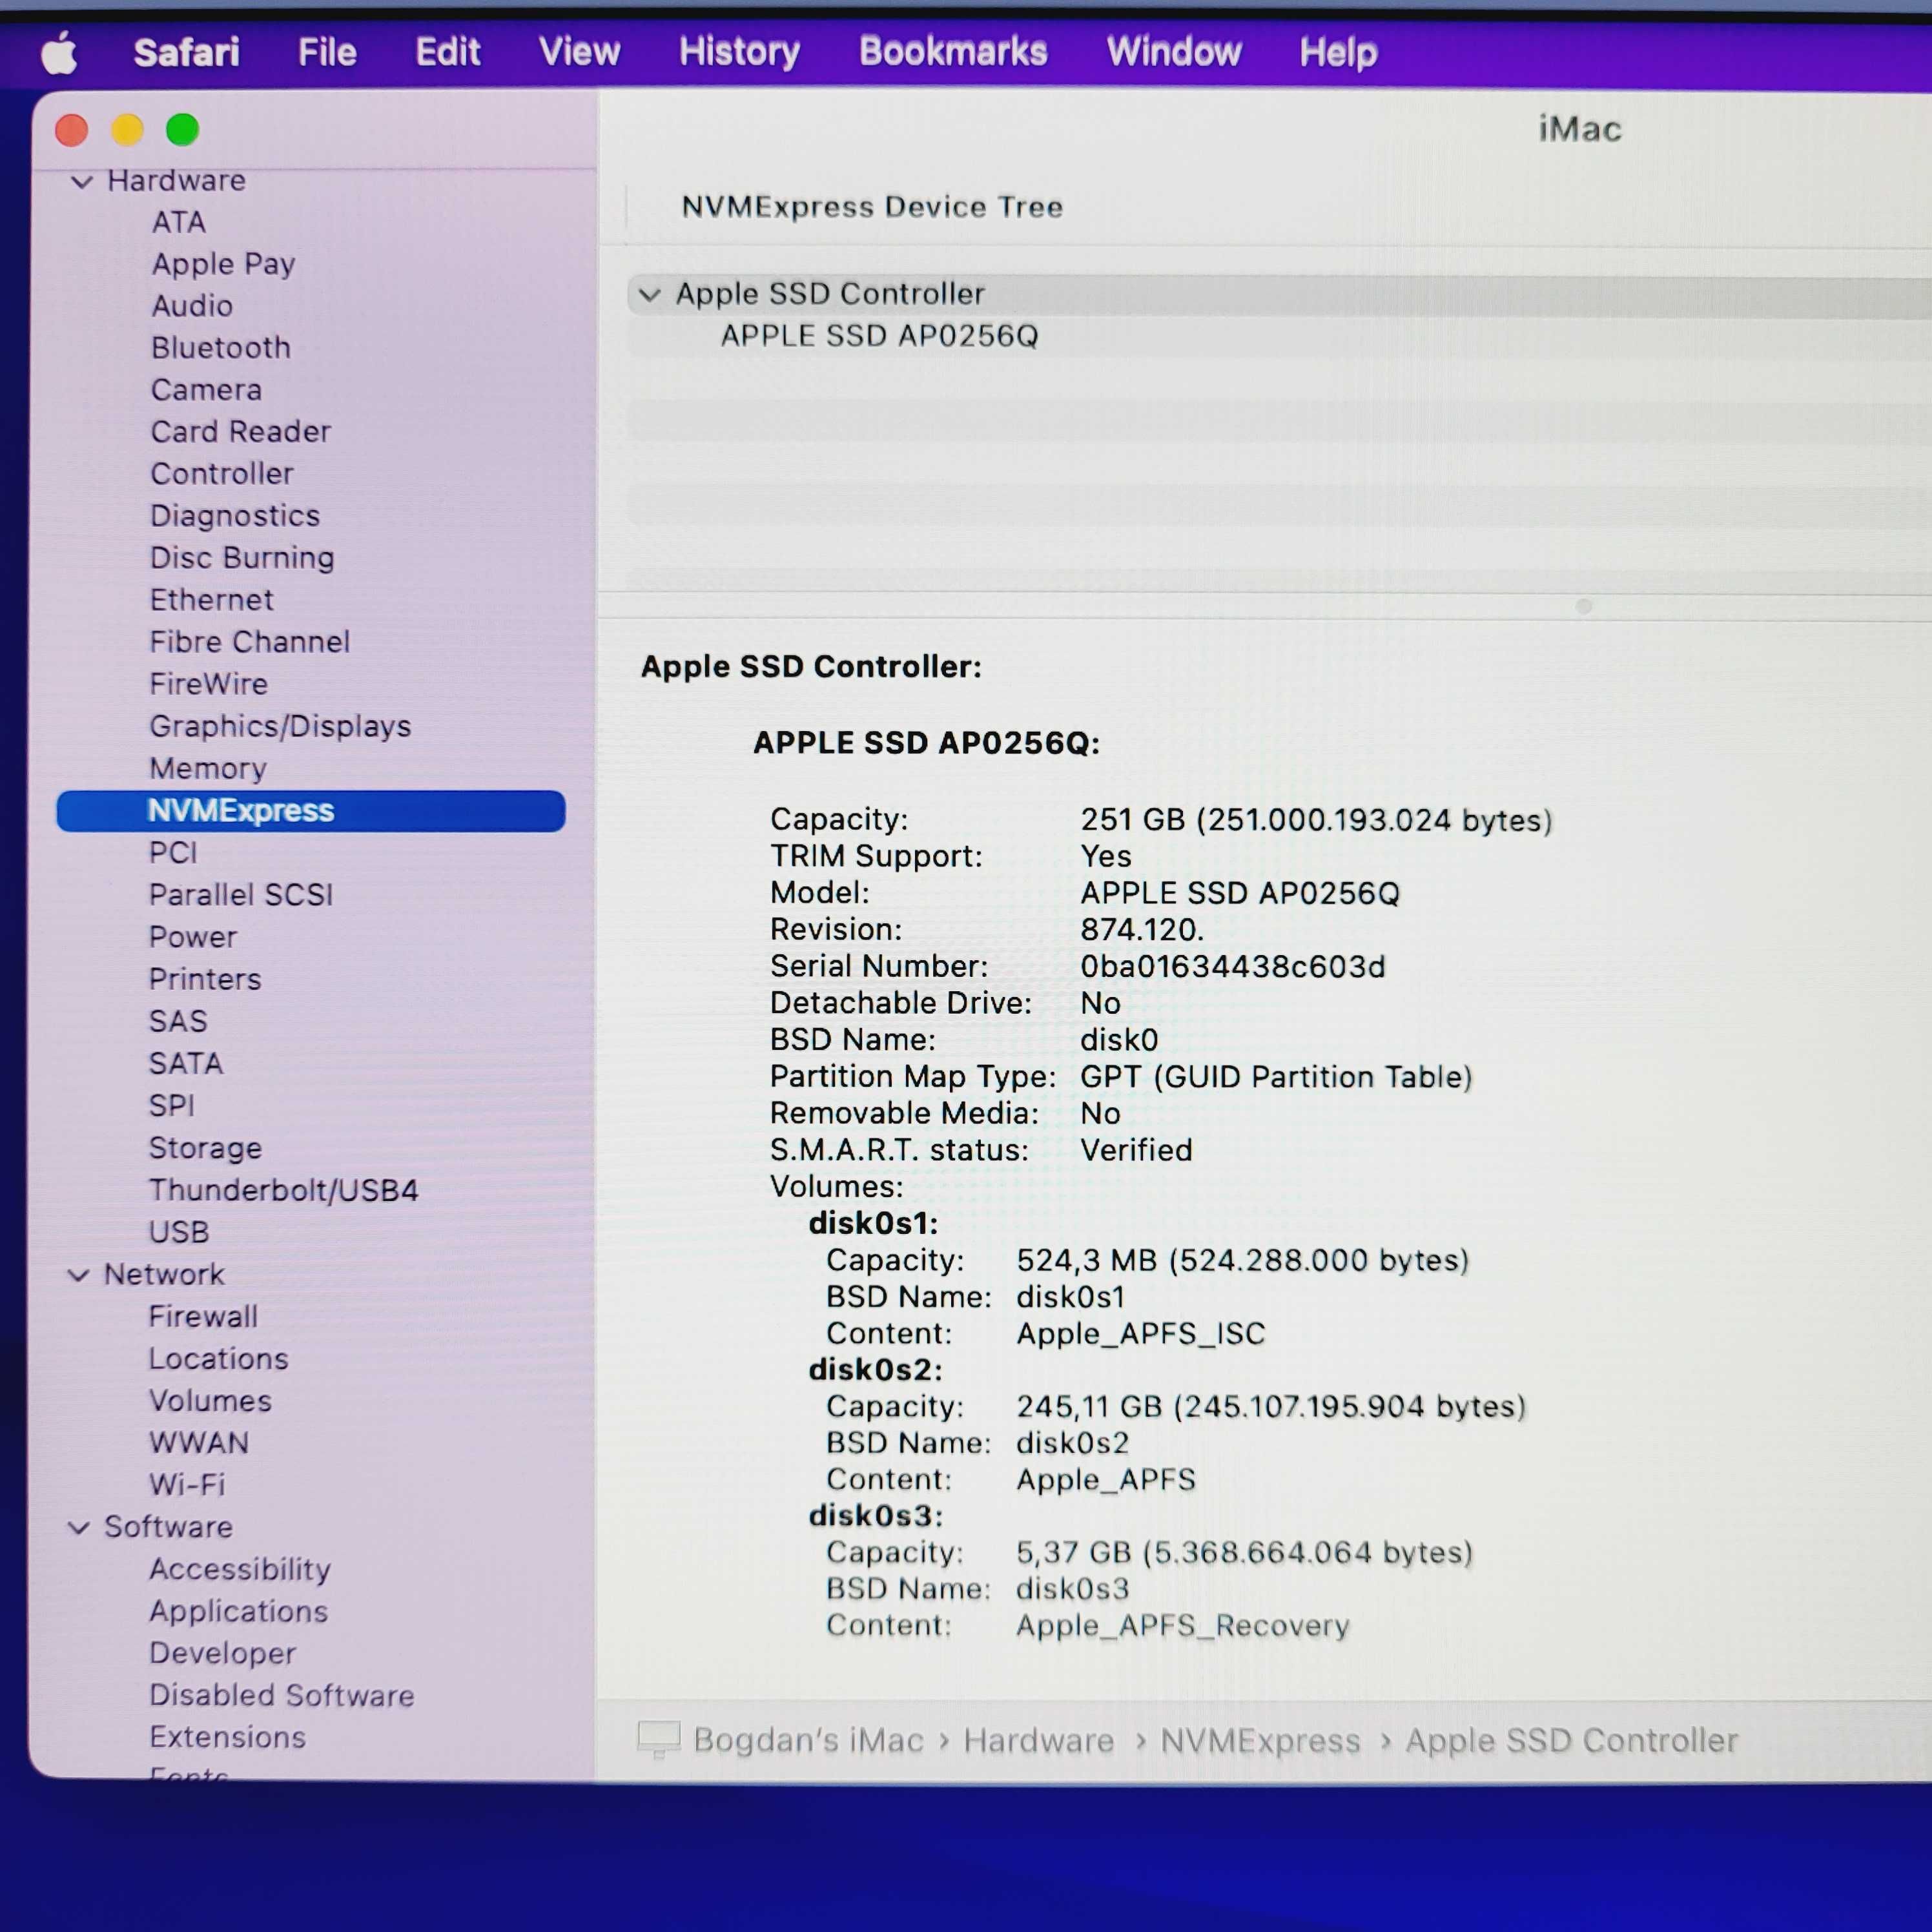Select Disc Burning in the sidebar

(x=242, y=558)
